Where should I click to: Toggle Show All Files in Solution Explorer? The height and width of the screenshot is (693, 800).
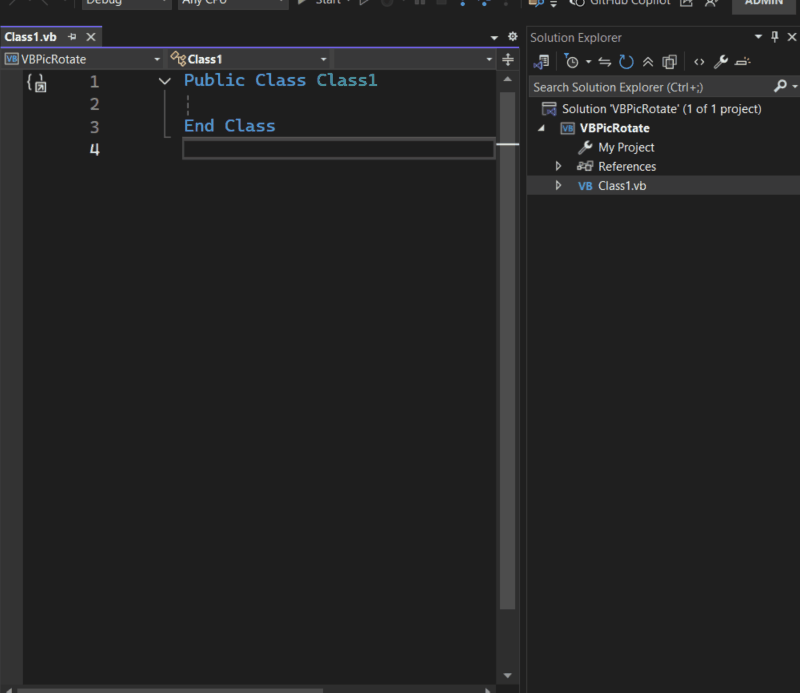click(669, 62)
